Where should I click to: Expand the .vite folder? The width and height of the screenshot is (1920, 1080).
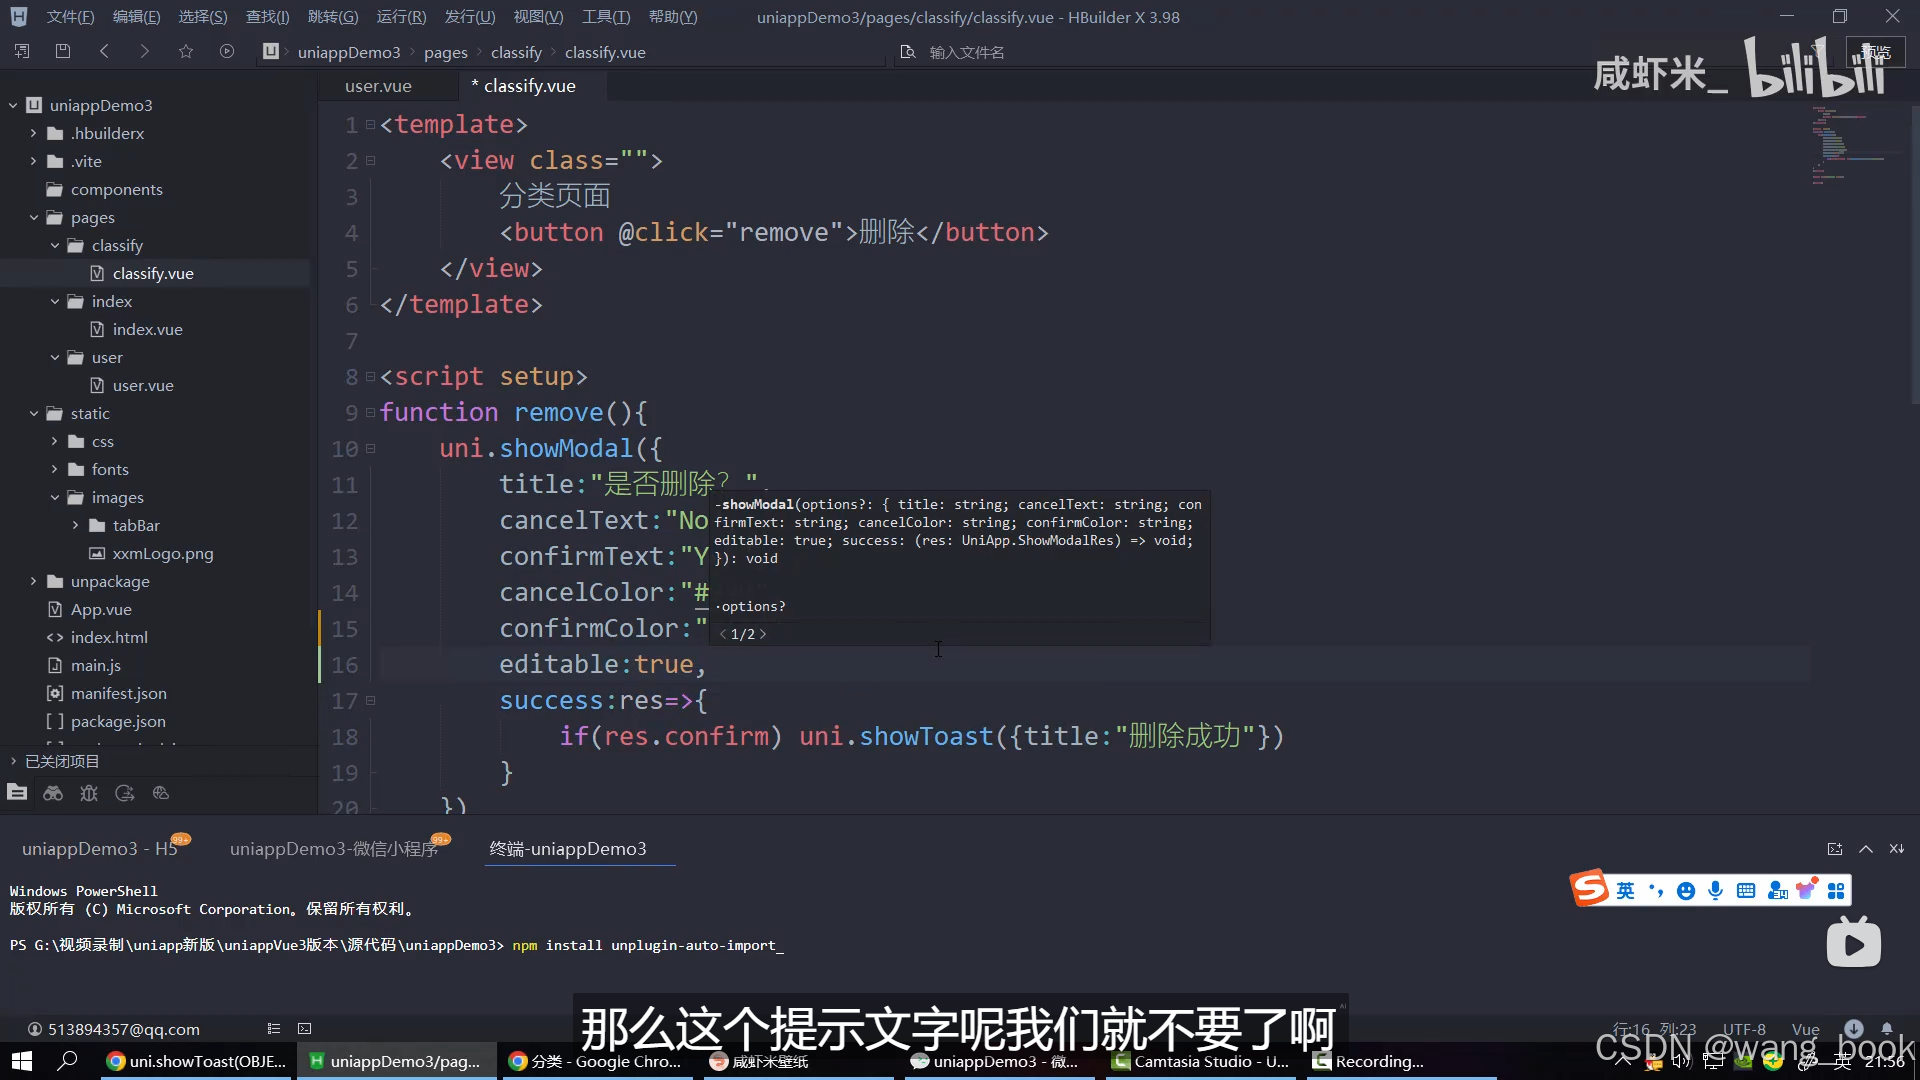pyautogui.click(x=33, y=161)
